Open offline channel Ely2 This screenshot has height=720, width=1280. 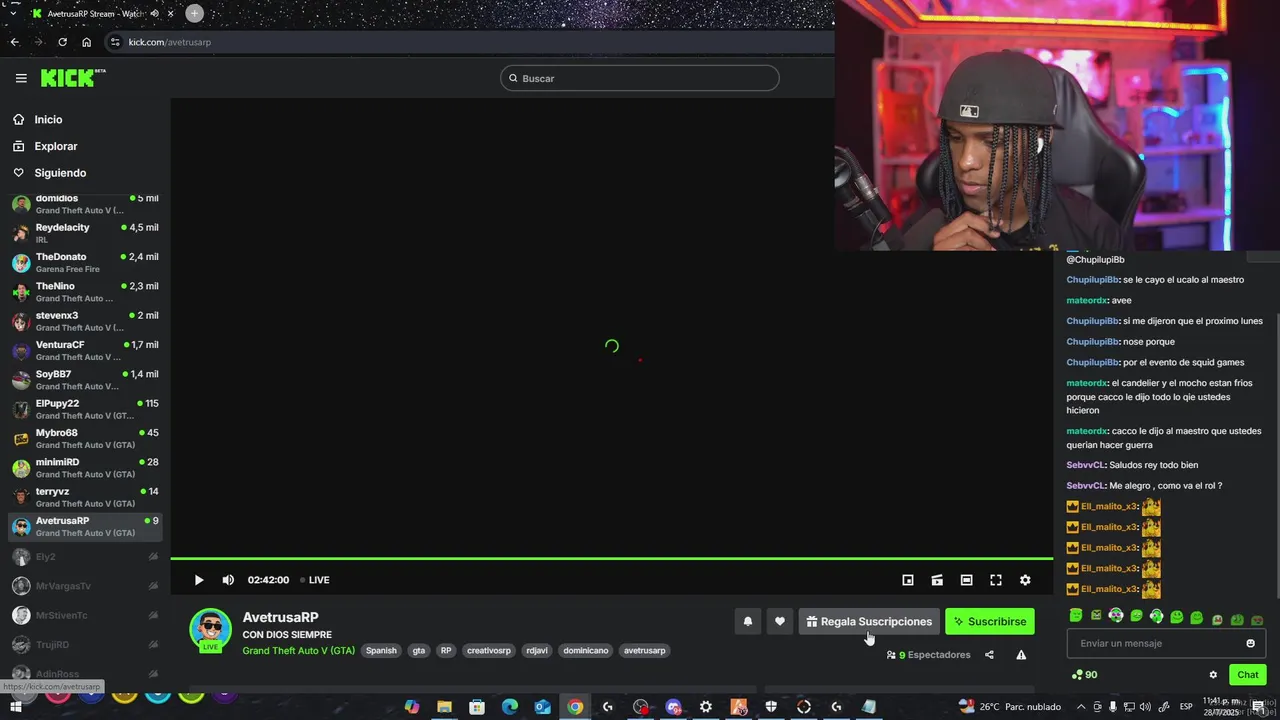pyautogui.click(x=84, y=556)
